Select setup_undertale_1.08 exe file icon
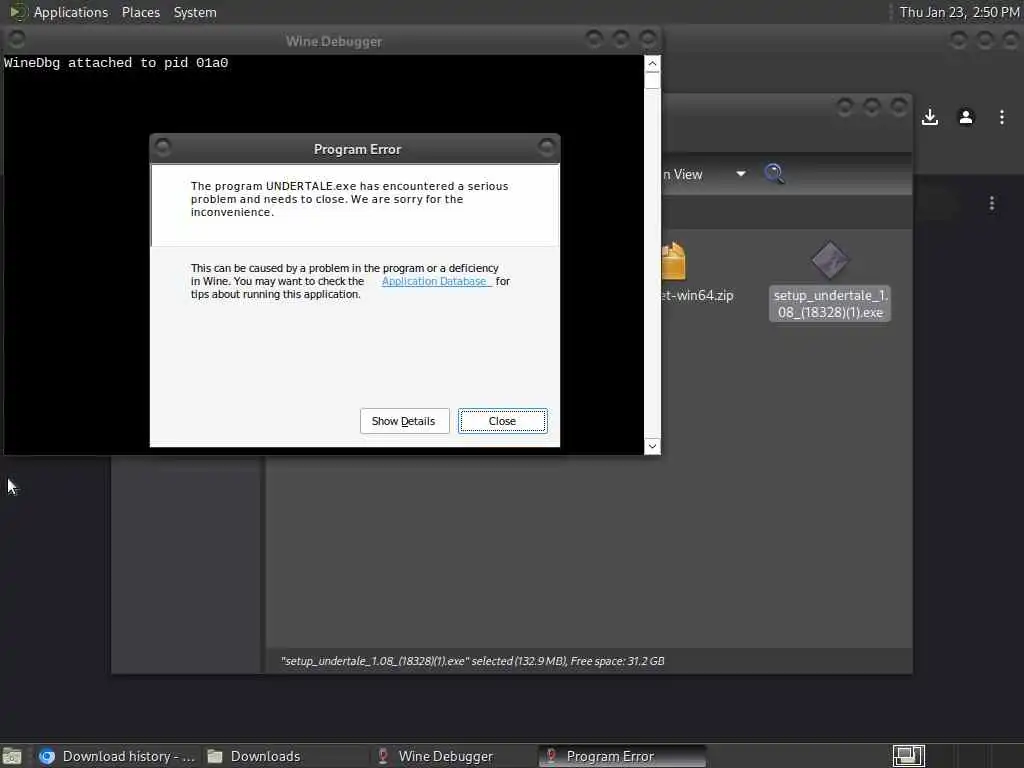 tap(830, 260)
